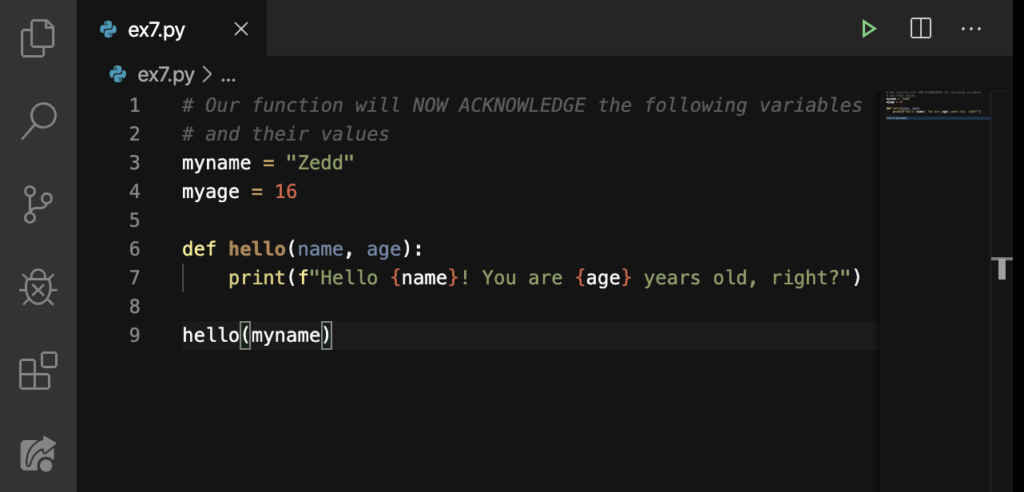Open the Search panel
Screen dimensions: 1024x492
click(39, 120)
